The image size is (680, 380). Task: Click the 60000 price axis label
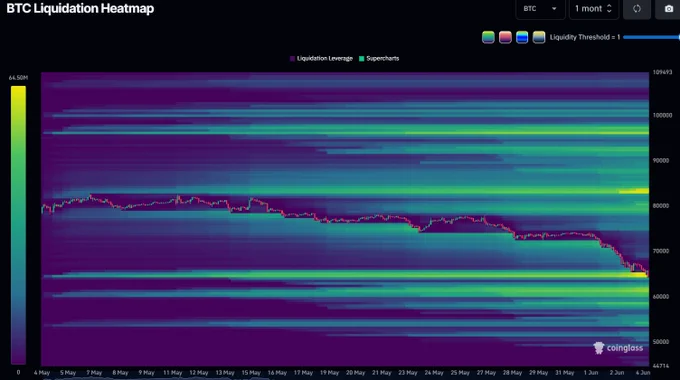pyautogui.click(x=661, y=297)
